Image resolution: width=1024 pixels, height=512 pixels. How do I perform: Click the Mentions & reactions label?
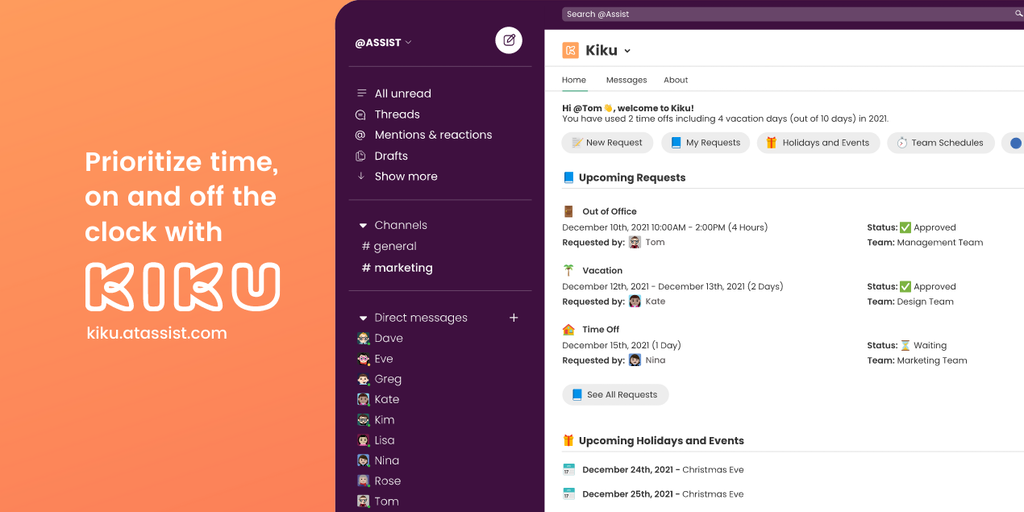434,135
